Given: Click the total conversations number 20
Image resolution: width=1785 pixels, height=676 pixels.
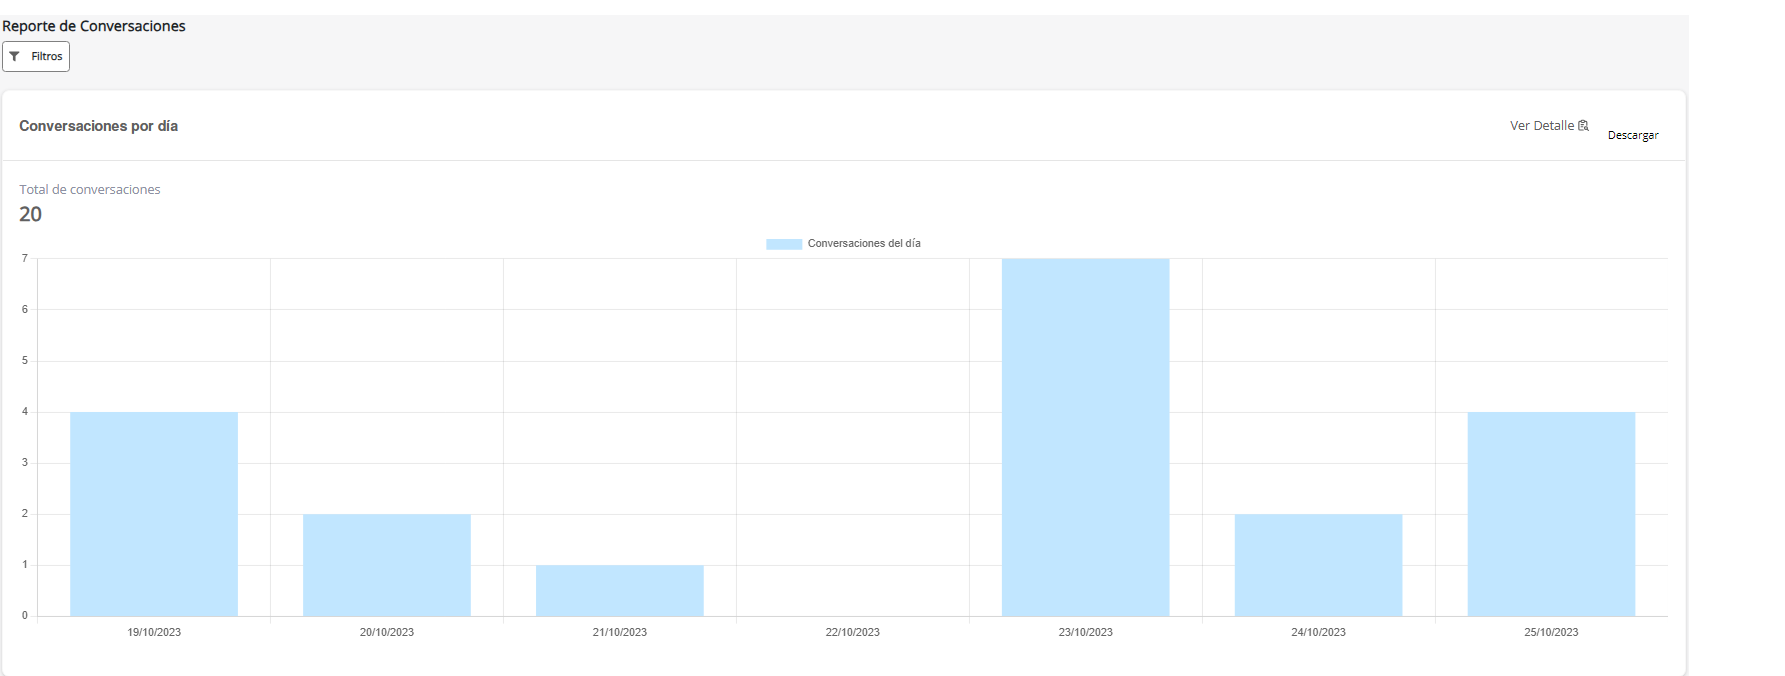Looking at the screenshot, I should coord(31,215).
